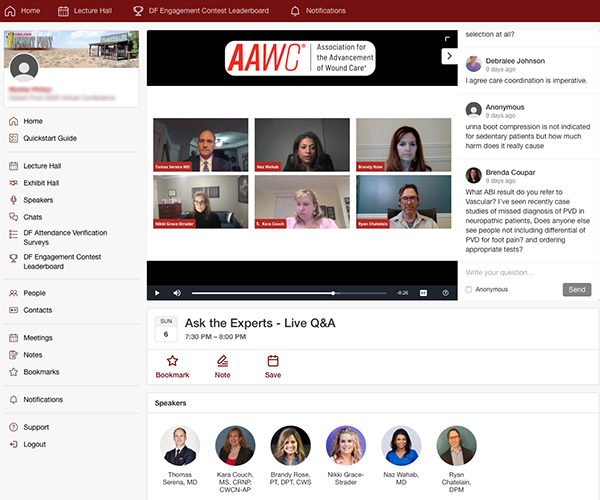Click the Support question mark icon
600x500 pixels.
(x=13, y=427)
